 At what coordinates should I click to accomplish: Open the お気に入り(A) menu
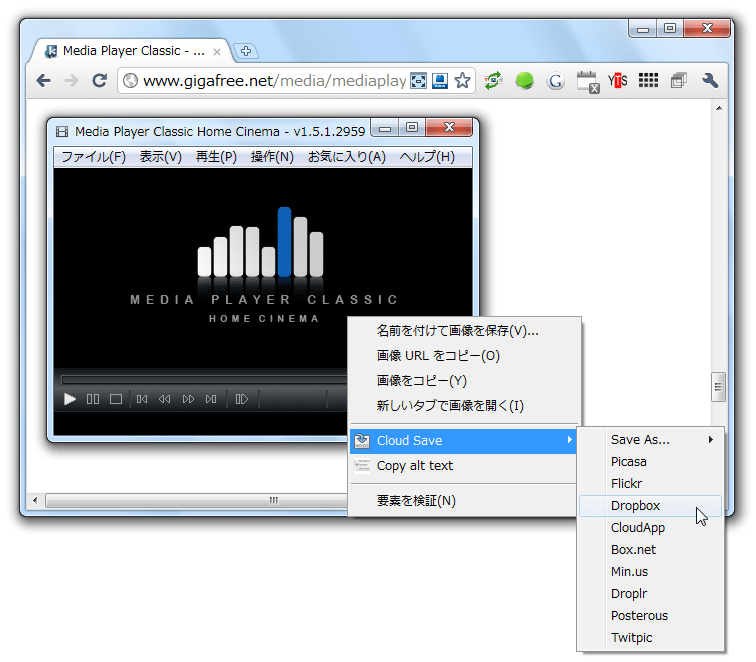click(x=347, y=157)
